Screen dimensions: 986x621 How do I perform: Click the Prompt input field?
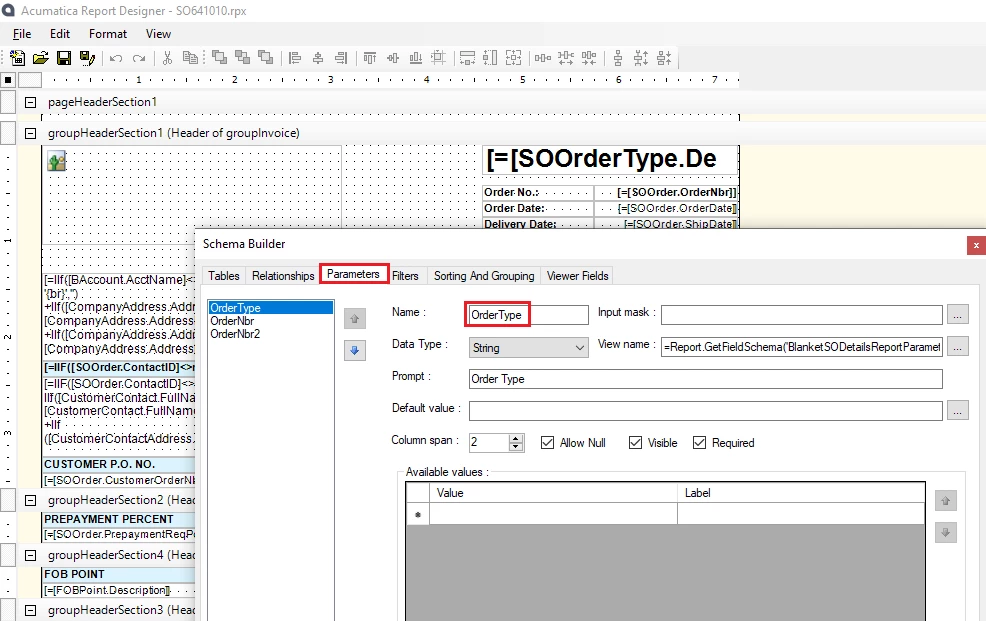[x=706, y=379]
